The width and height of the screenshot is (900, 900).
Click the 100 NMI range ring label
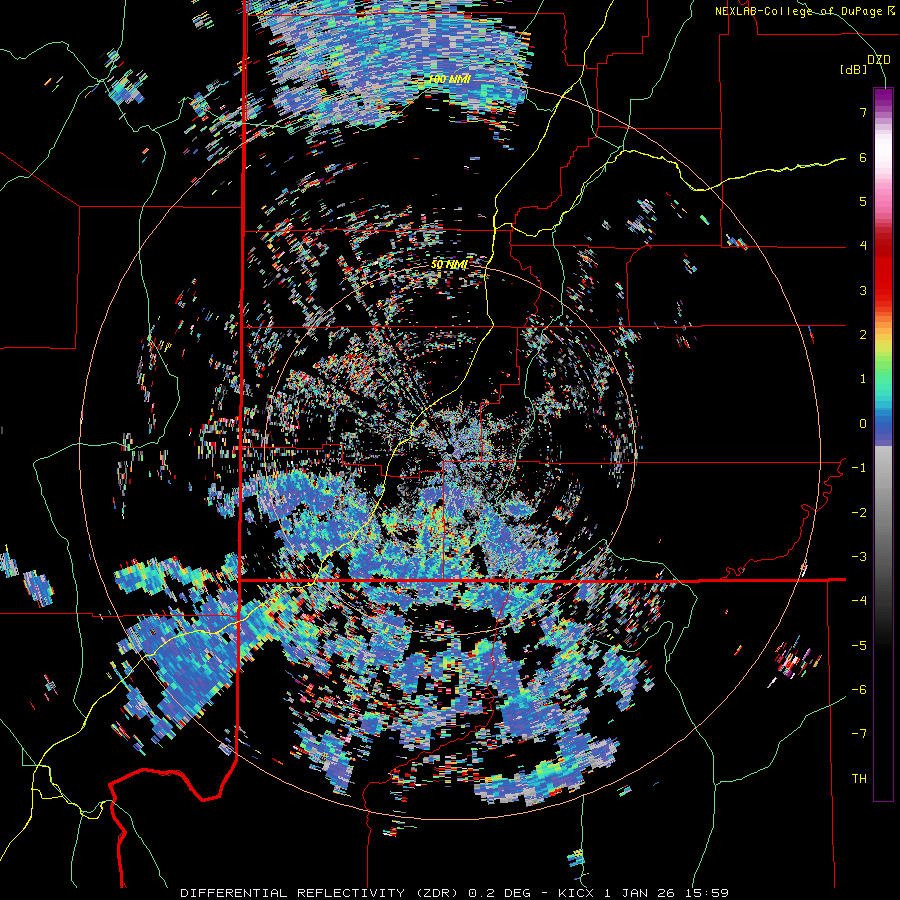449,79
